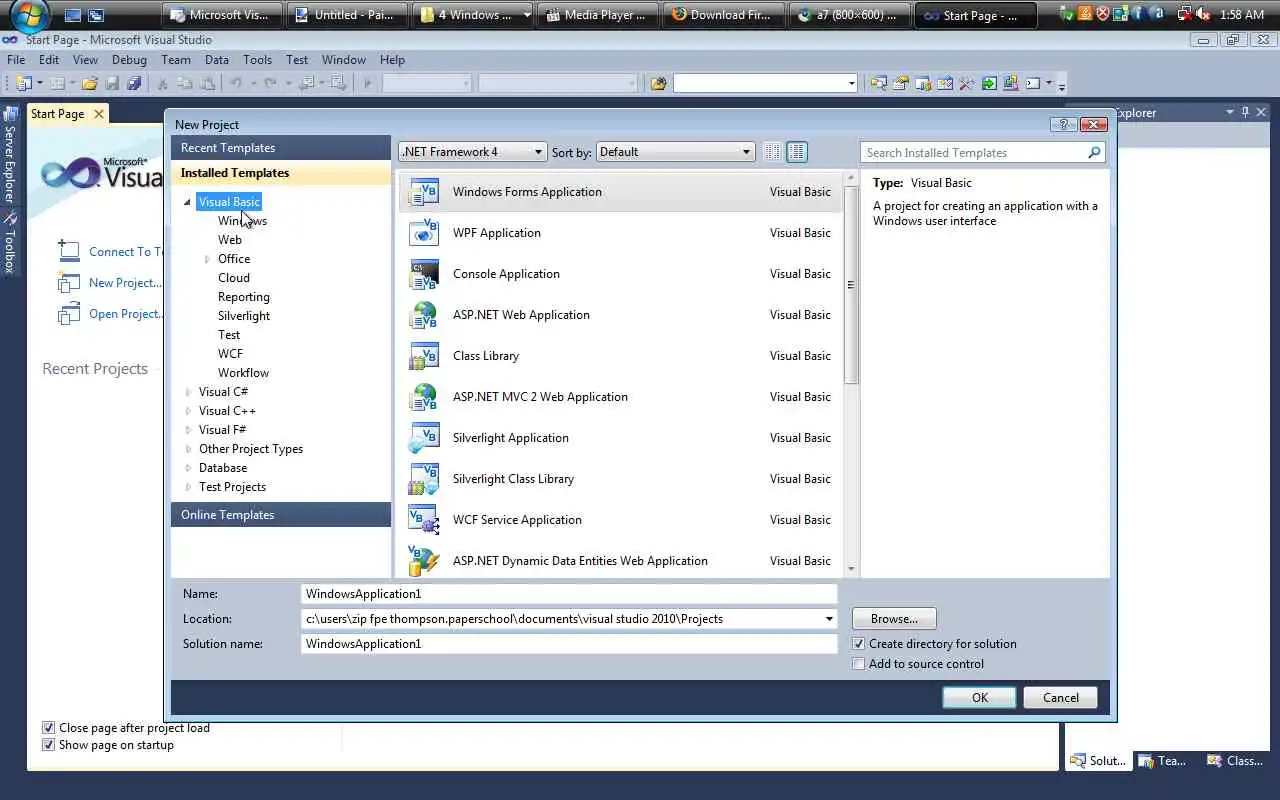Choose the WPF Application template icon
The width and height of the screenshot is (1280, 800).
tap(424, 233)
